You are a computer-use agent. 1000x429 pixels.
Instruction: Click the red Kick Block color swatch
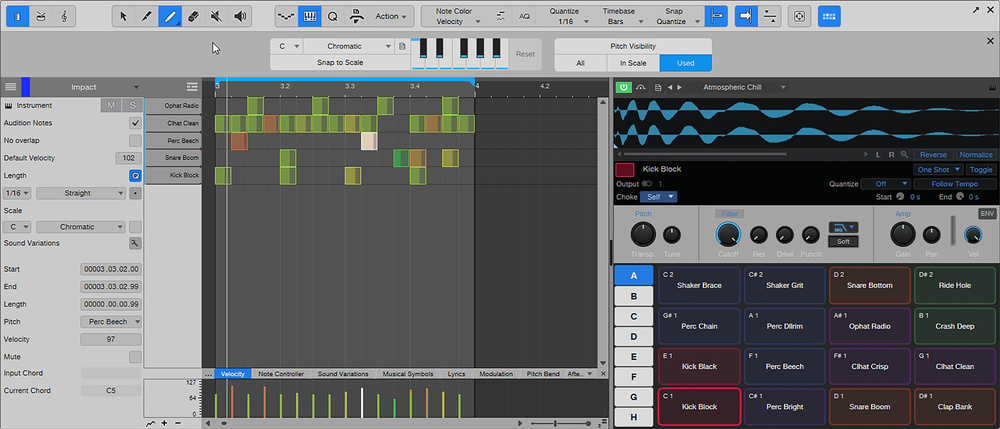(x=625, y=170)
